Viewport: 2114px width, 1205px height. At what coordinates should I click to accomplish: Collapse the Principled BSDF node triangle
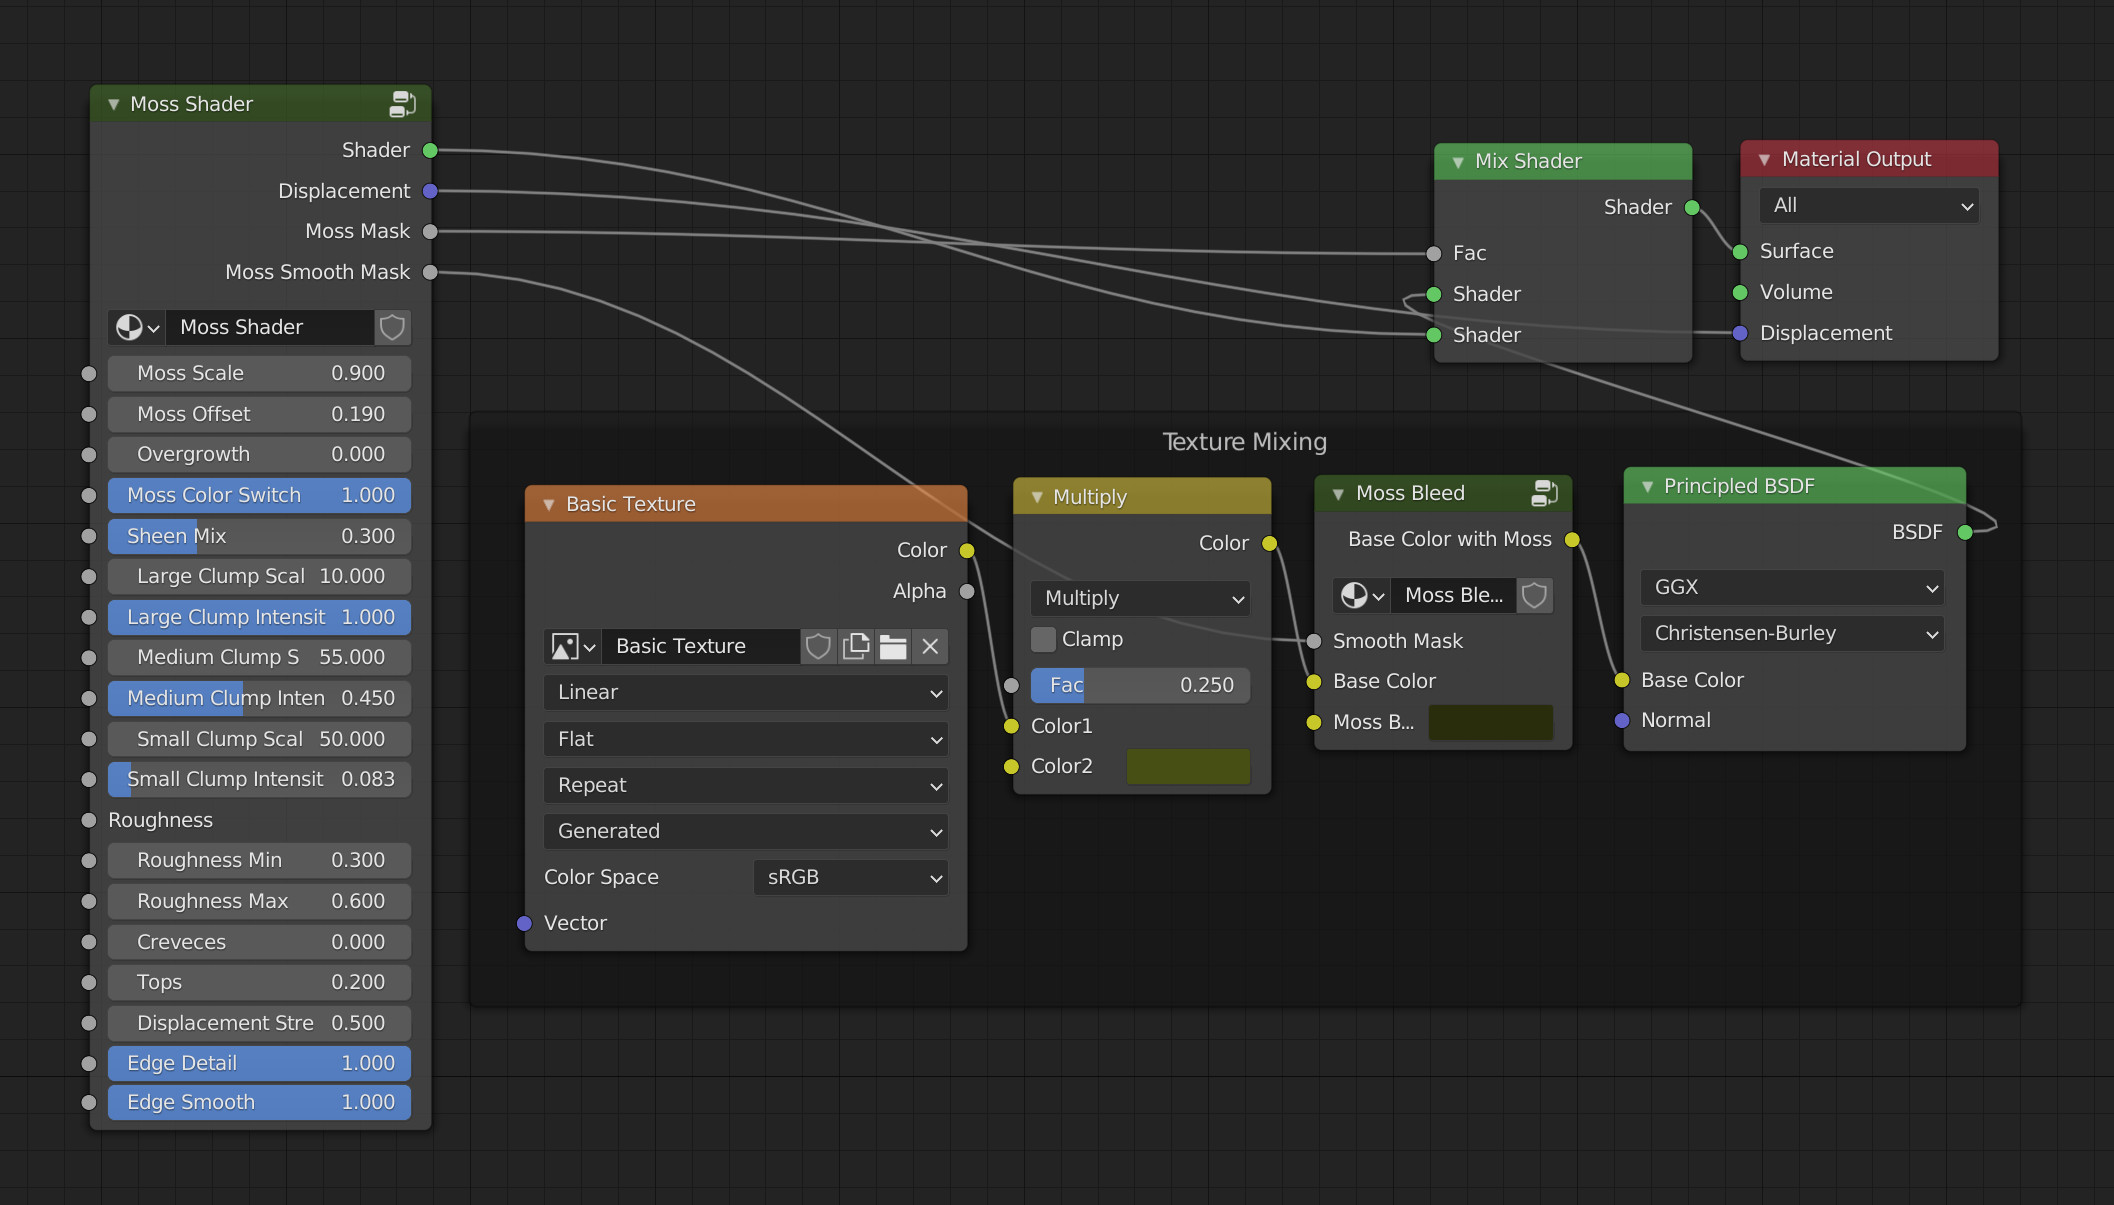tap(1647, 487)
